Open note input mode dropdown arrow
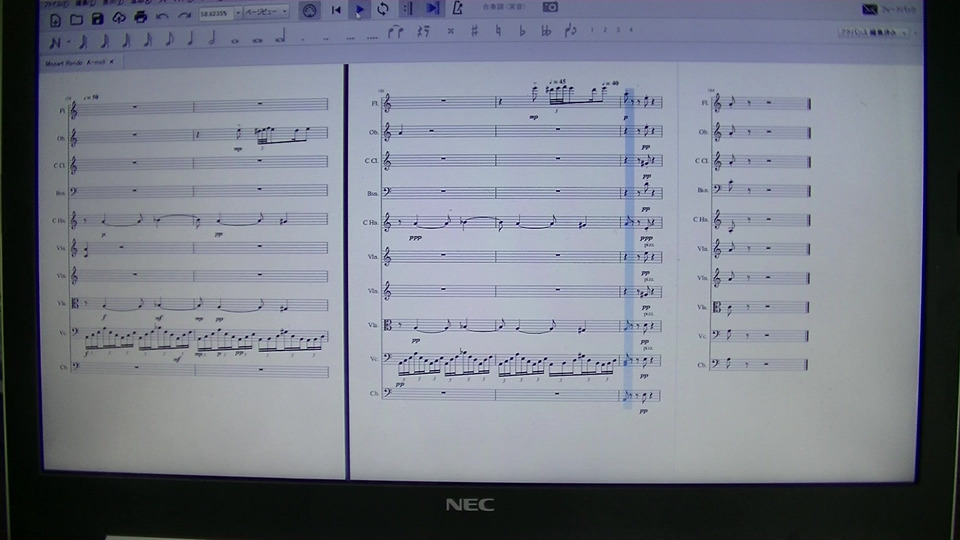This screenshot has height=540, width=960. pyautogui.click(x=67, y=43)
